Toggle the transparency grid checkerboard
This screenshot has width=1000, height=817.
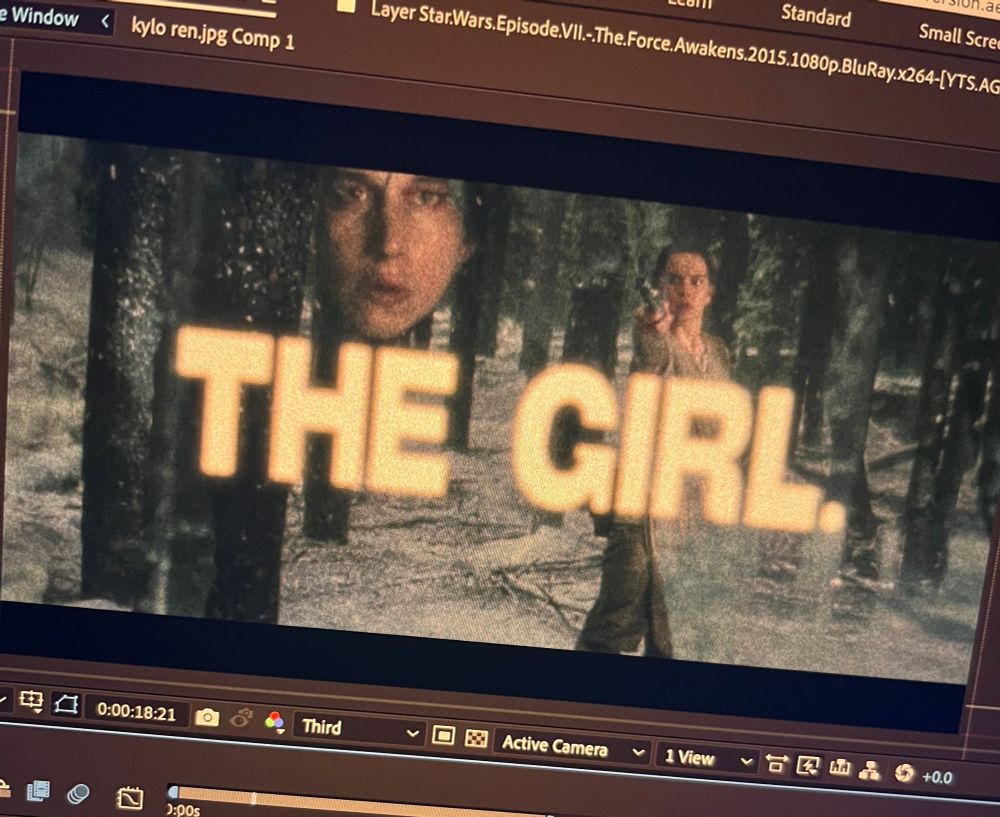tap(476, 738)
